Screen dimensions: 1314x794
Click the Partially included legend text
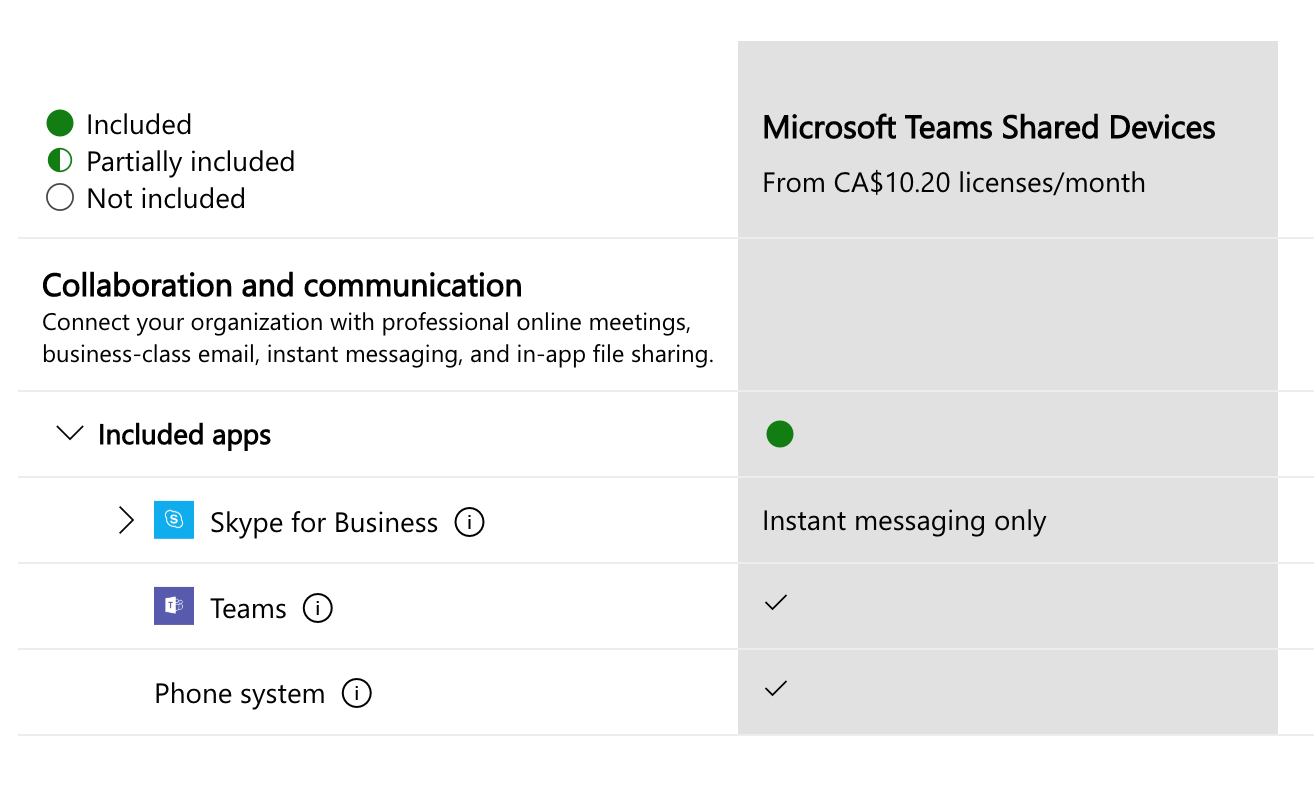coord(191,162)
